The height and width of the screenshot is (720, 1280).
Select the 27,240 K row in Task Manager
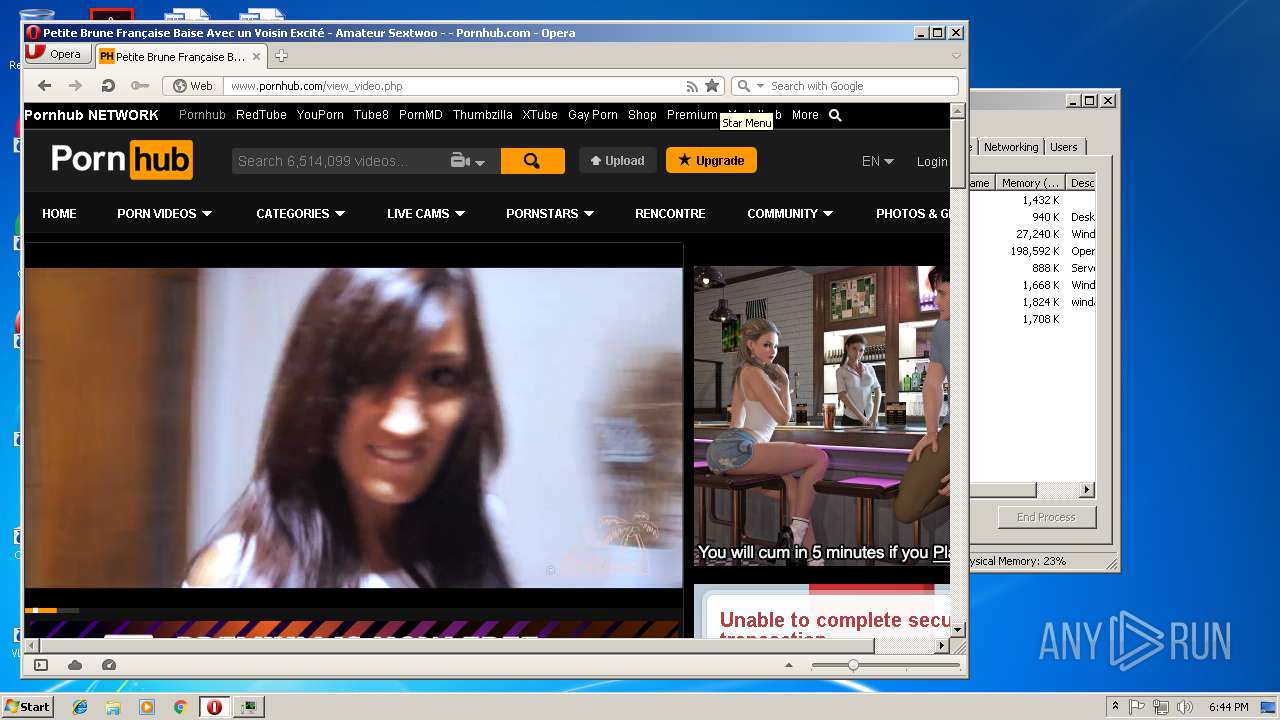coord(1032,234)
